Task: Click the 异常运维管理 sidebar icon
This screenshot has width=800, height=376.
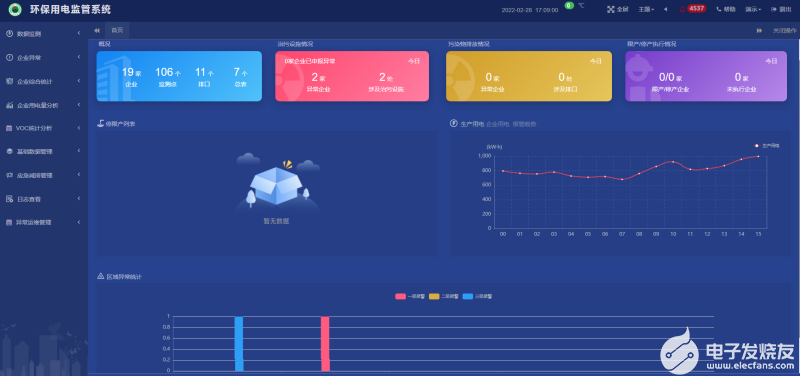Action: click(9, 222)
